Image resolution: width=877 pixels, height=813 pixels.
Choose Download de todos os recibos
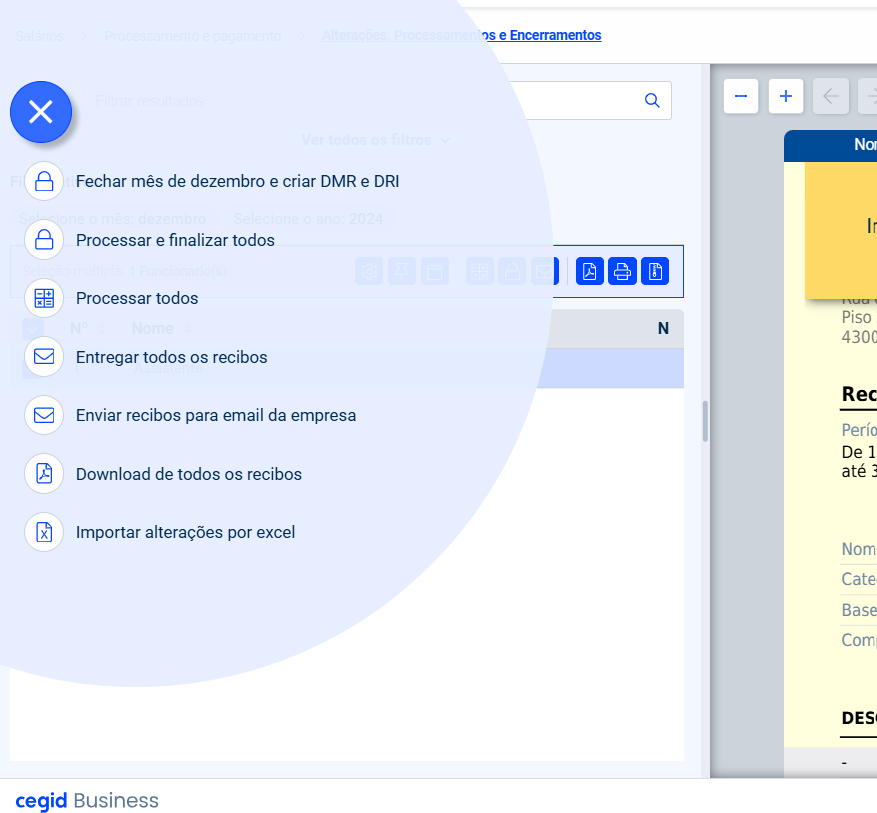coord(188,474)
